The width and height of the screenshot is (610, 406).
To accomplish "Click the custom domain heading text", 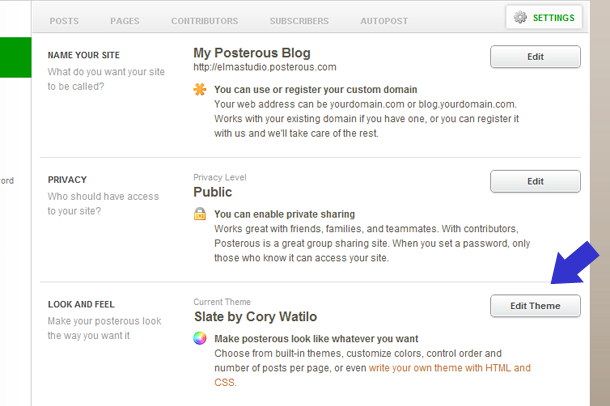I will (x=316, y=89).
